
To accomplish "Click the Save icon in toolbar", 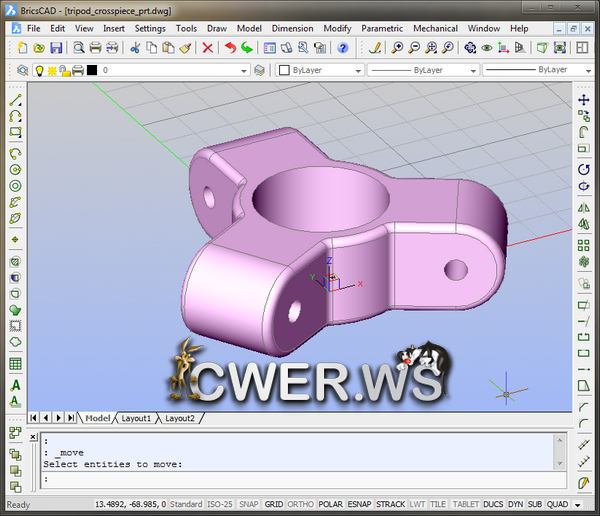I will 56,47.
